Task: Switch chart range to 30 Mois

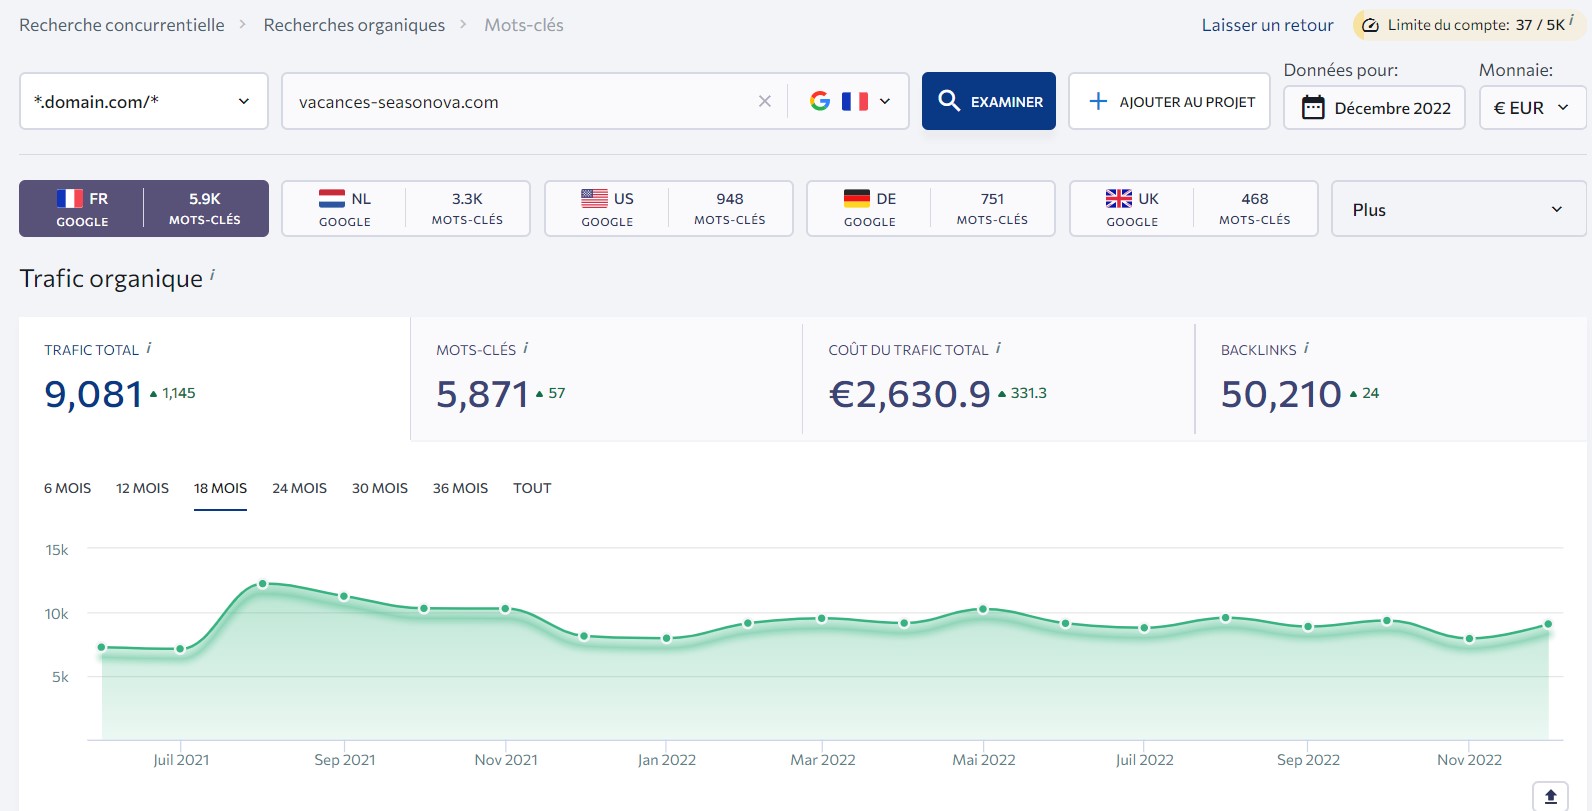Action: point(380,488)
